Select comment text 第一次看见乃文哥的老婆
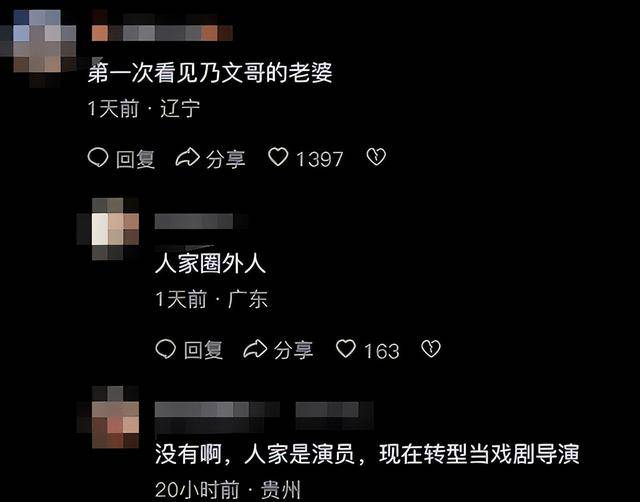The image size is (640, 502). coord(210,73)
